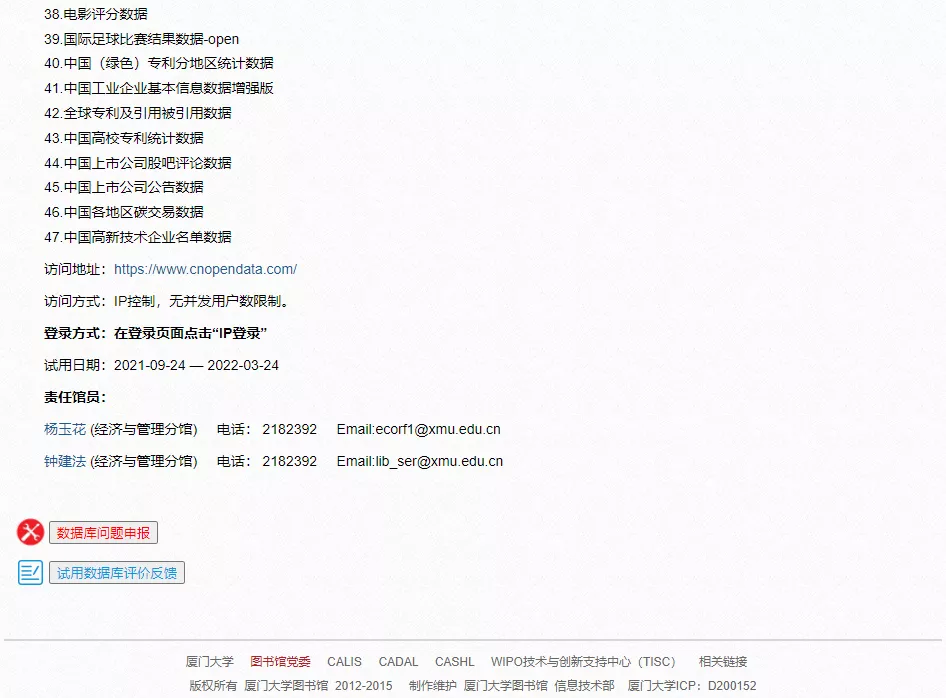Open WIPO技术与创新支持中心 (TISC) link
The width and height of the screenshot is (946, 698).
click(x=584, y=662)
